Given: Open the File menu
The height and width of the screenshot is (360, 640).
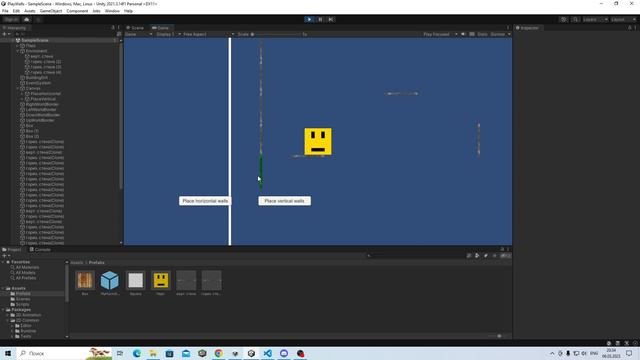Looking at the screenshot, I should [x=5, y=11].
